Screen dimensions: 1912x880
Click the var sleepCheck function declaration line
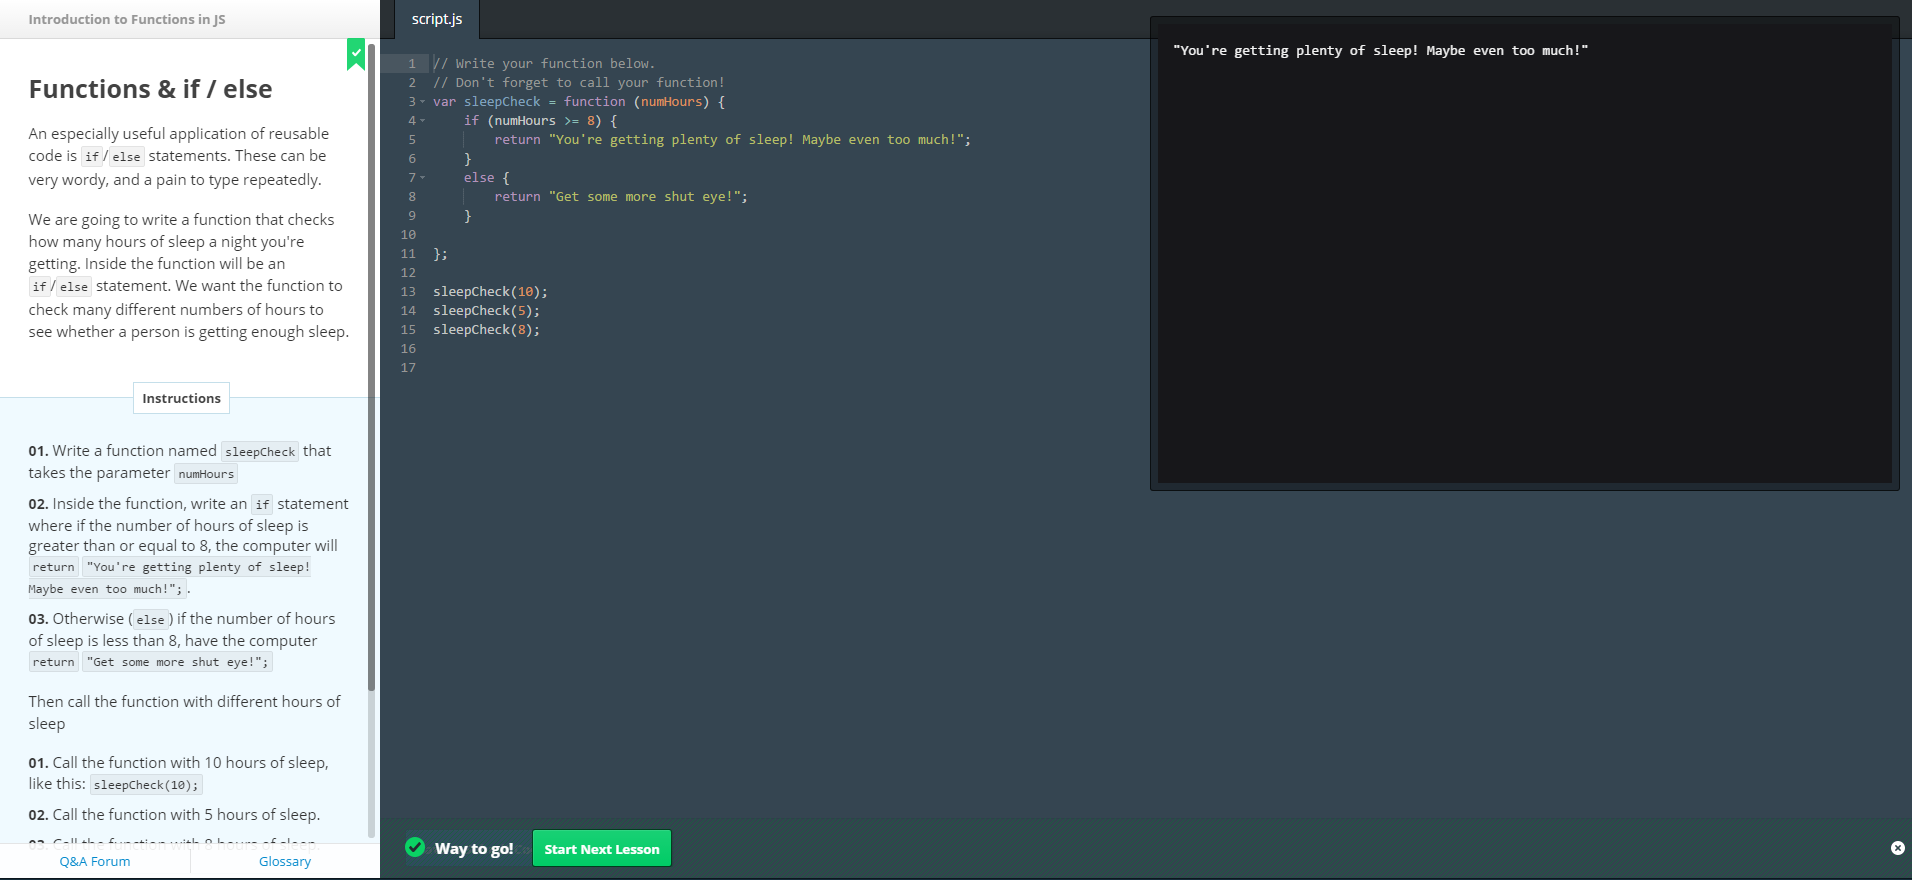(579, 102)
